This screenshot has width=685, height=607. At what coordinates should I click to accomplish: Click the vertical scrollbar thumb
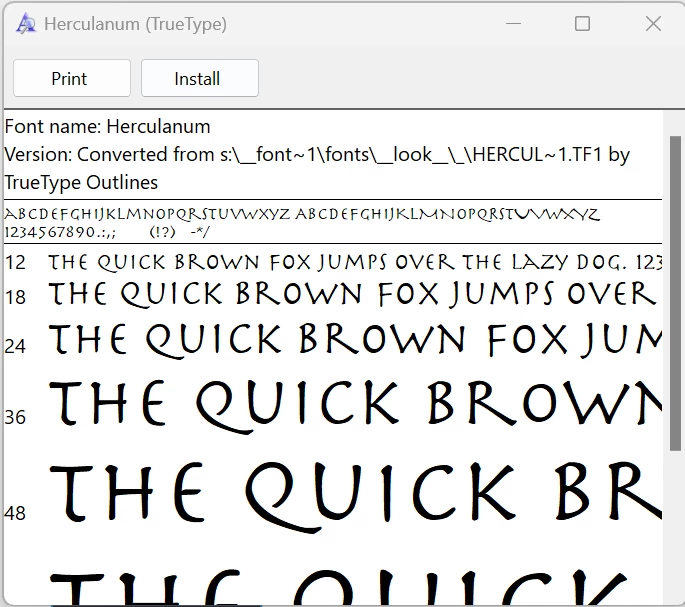(675, 293)
